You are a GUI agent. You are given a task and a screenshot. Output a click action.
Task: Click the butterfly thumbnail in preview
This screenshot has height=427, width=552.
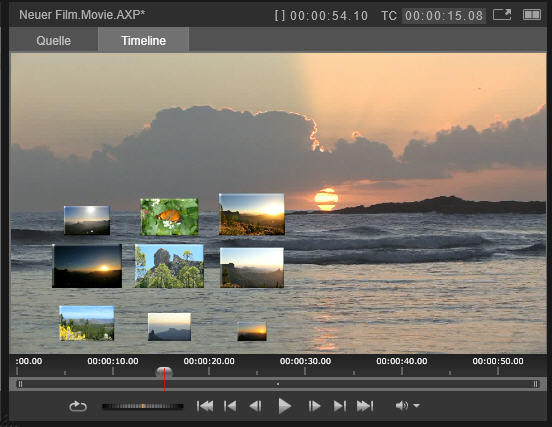pyautogui.click(x=169, y=217)
